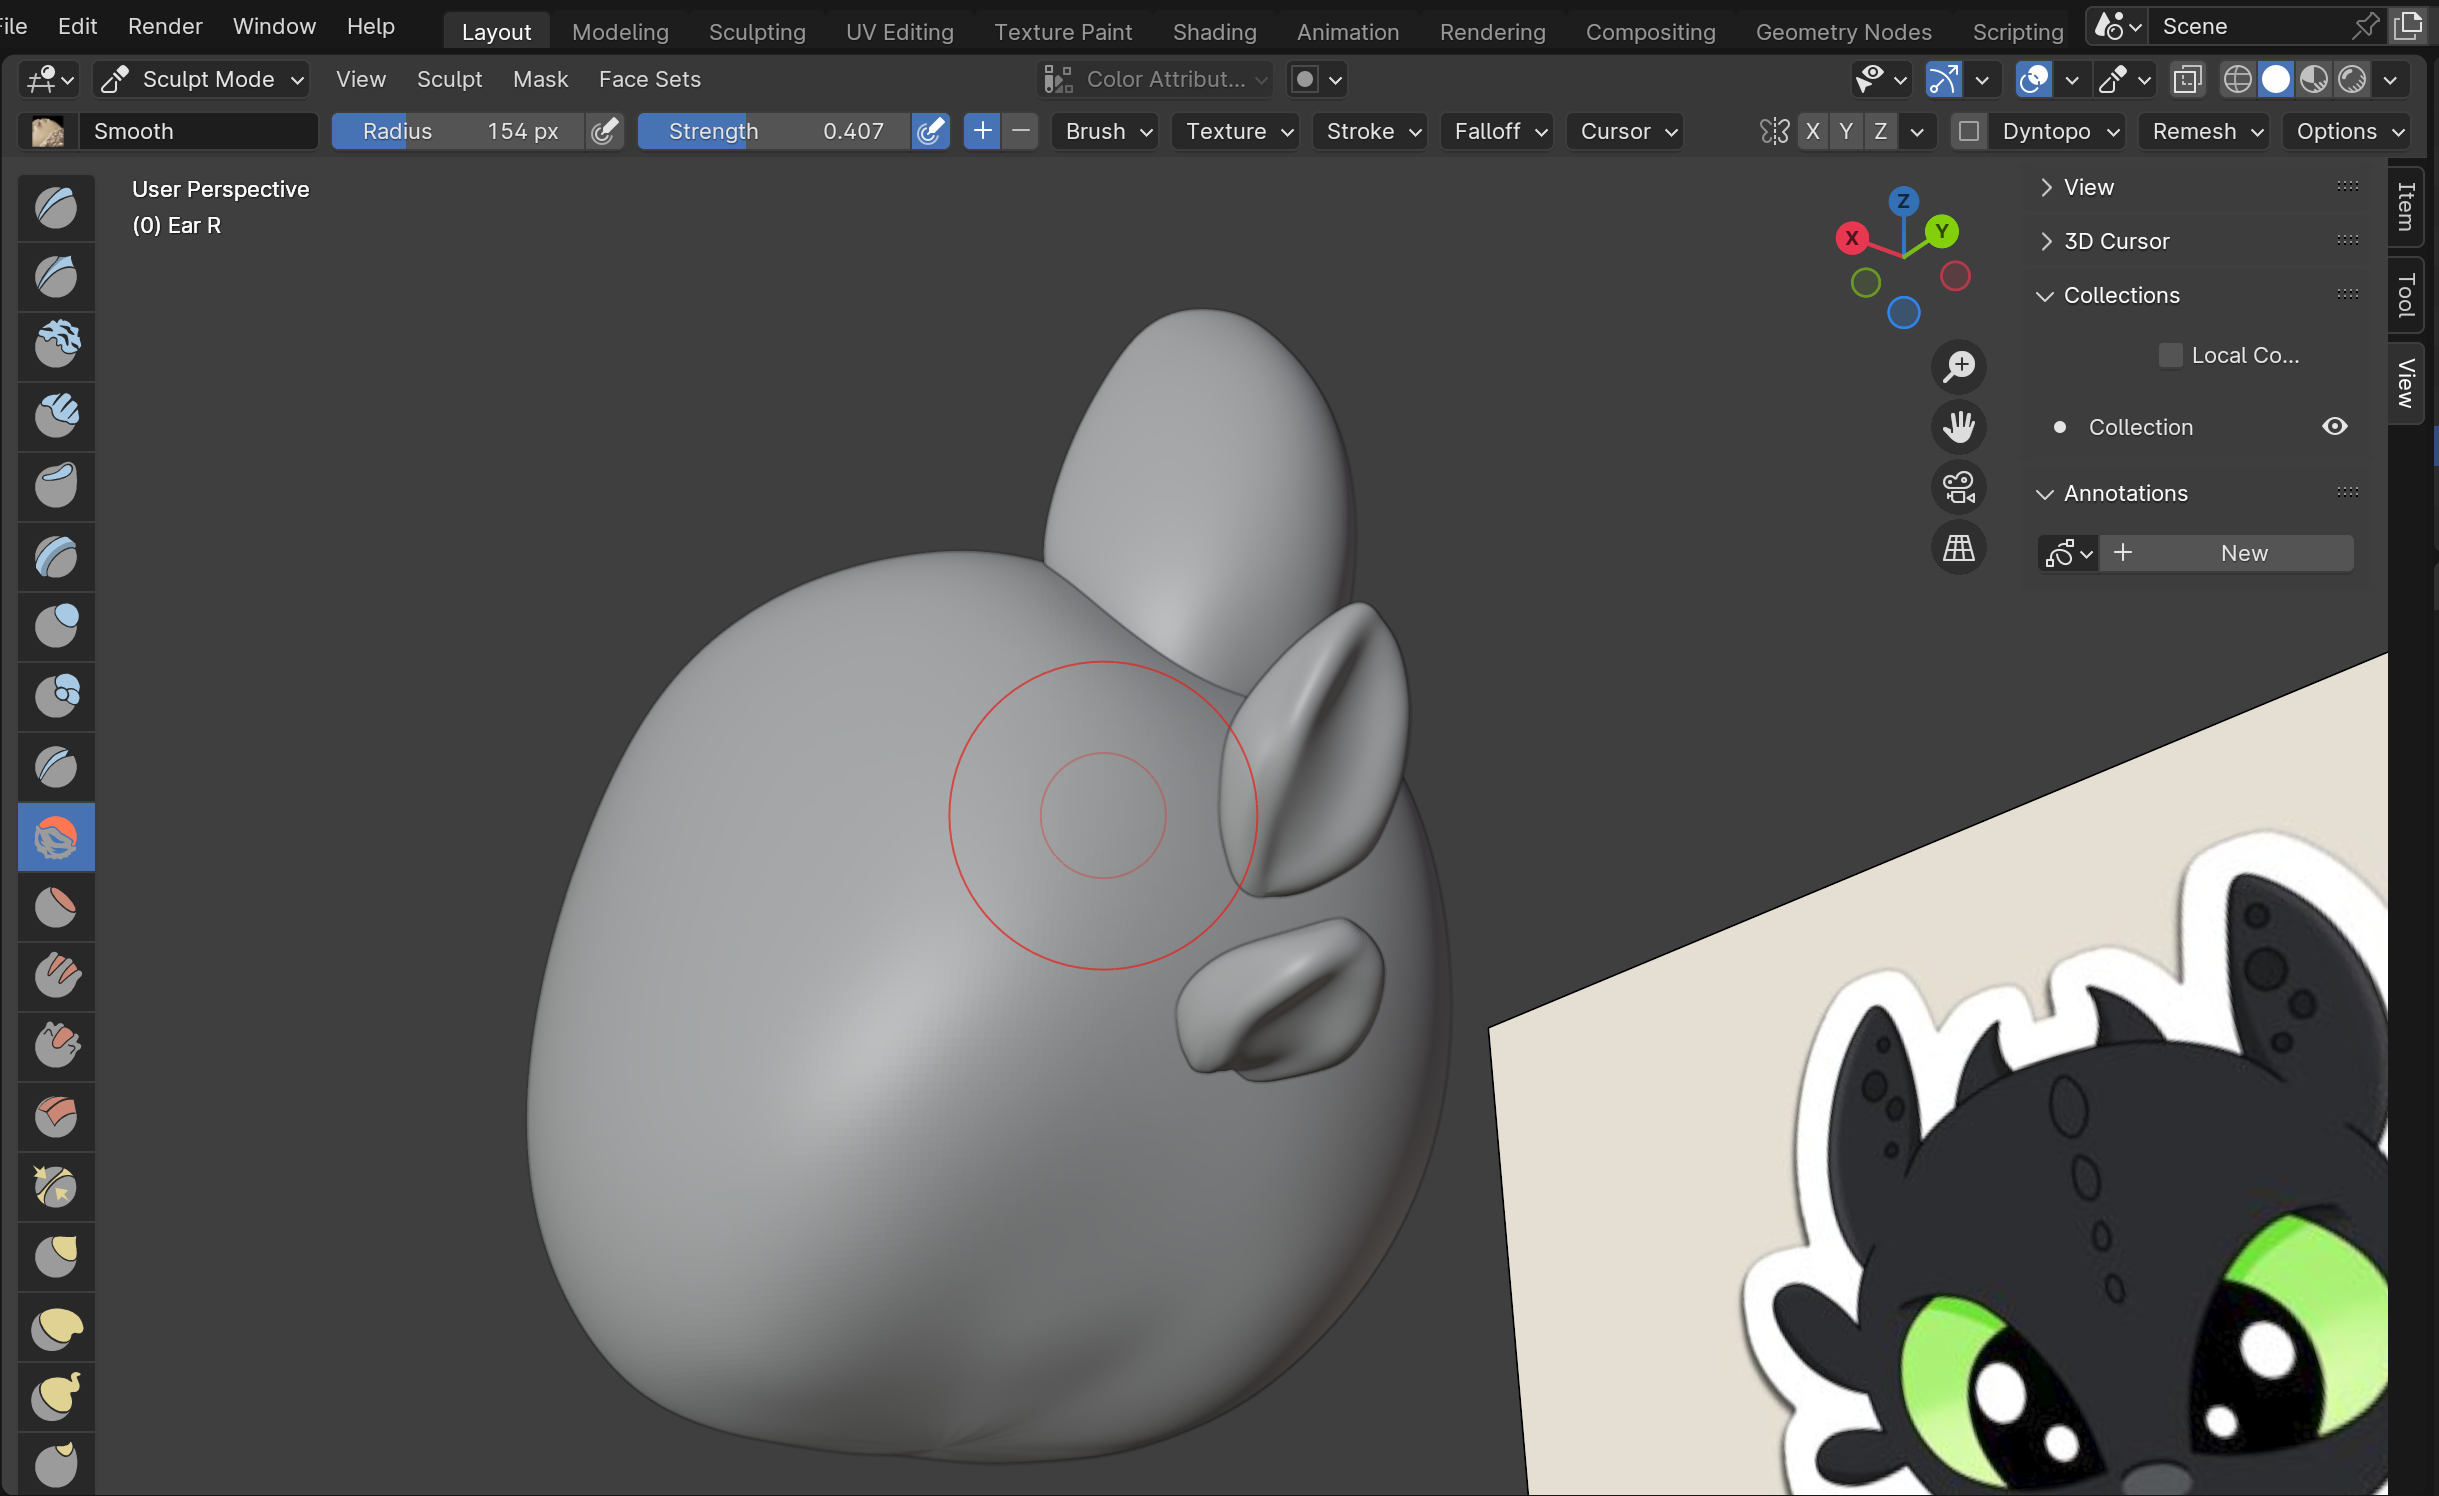This screenshot has width=2439, height=1496.
Task: Select the Scrape brush tool
Action: [x=56, y=1047]
